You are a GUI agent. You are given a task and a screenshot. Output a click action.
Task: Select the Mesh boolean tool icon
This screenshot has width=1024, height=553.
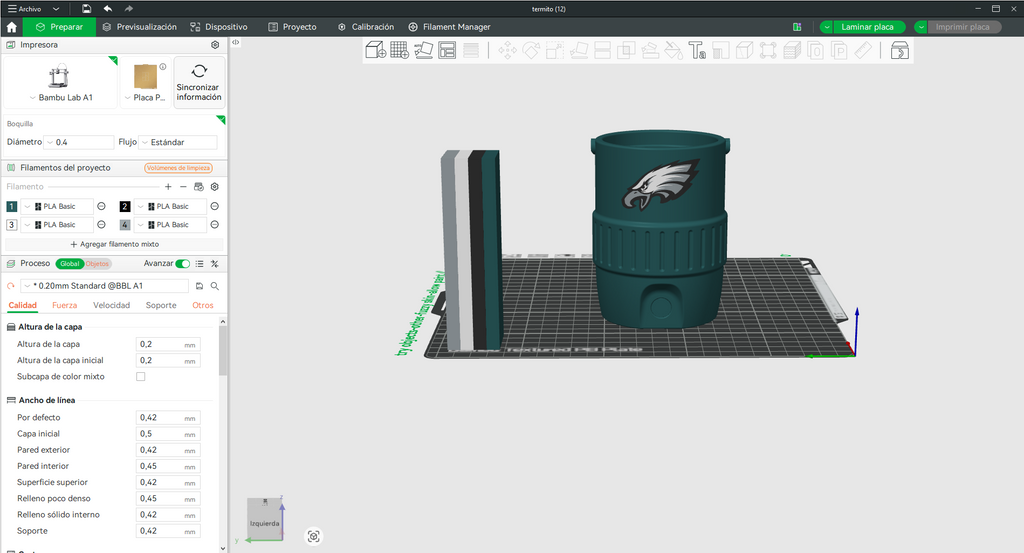626,50
